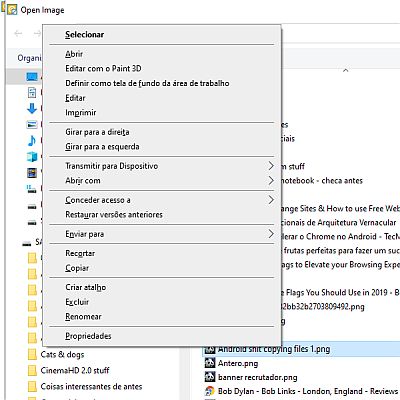Select item 'ange Sites & How to use Free Web'
Screen dimensions: 400x400
pos(341,209)
